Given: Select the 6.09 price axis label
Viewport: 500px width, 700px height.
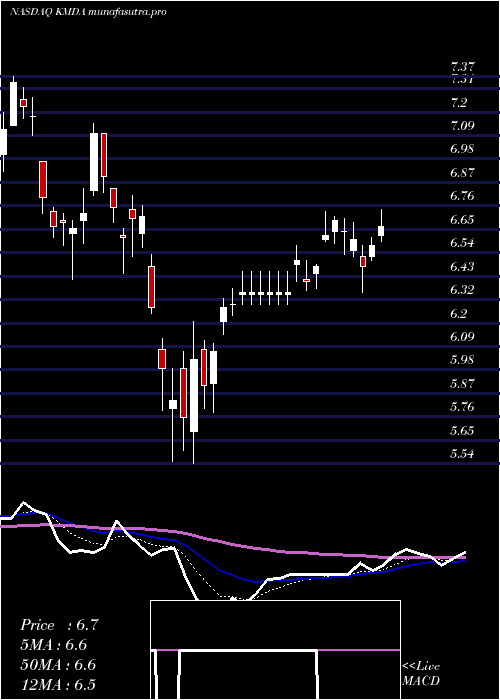Looking at the screenshot, I should tap(462, 337).
